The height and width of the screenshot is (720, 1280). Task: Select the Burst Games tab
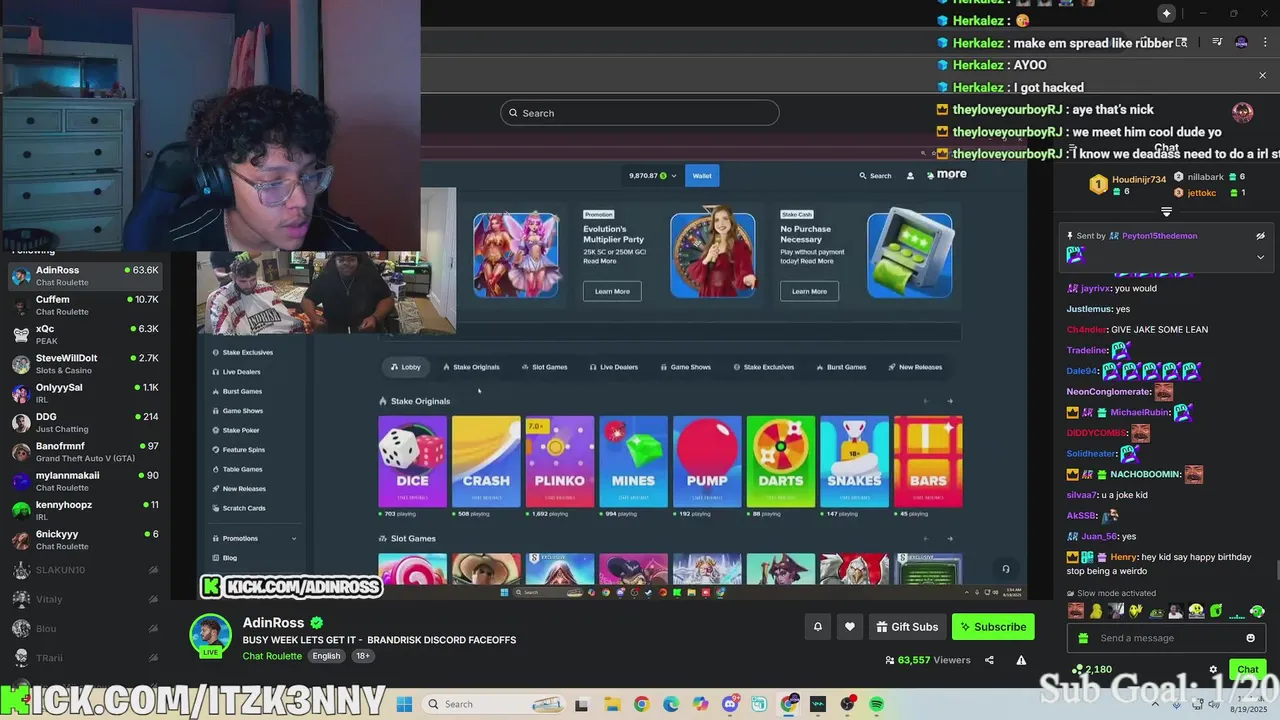point(841,367)
